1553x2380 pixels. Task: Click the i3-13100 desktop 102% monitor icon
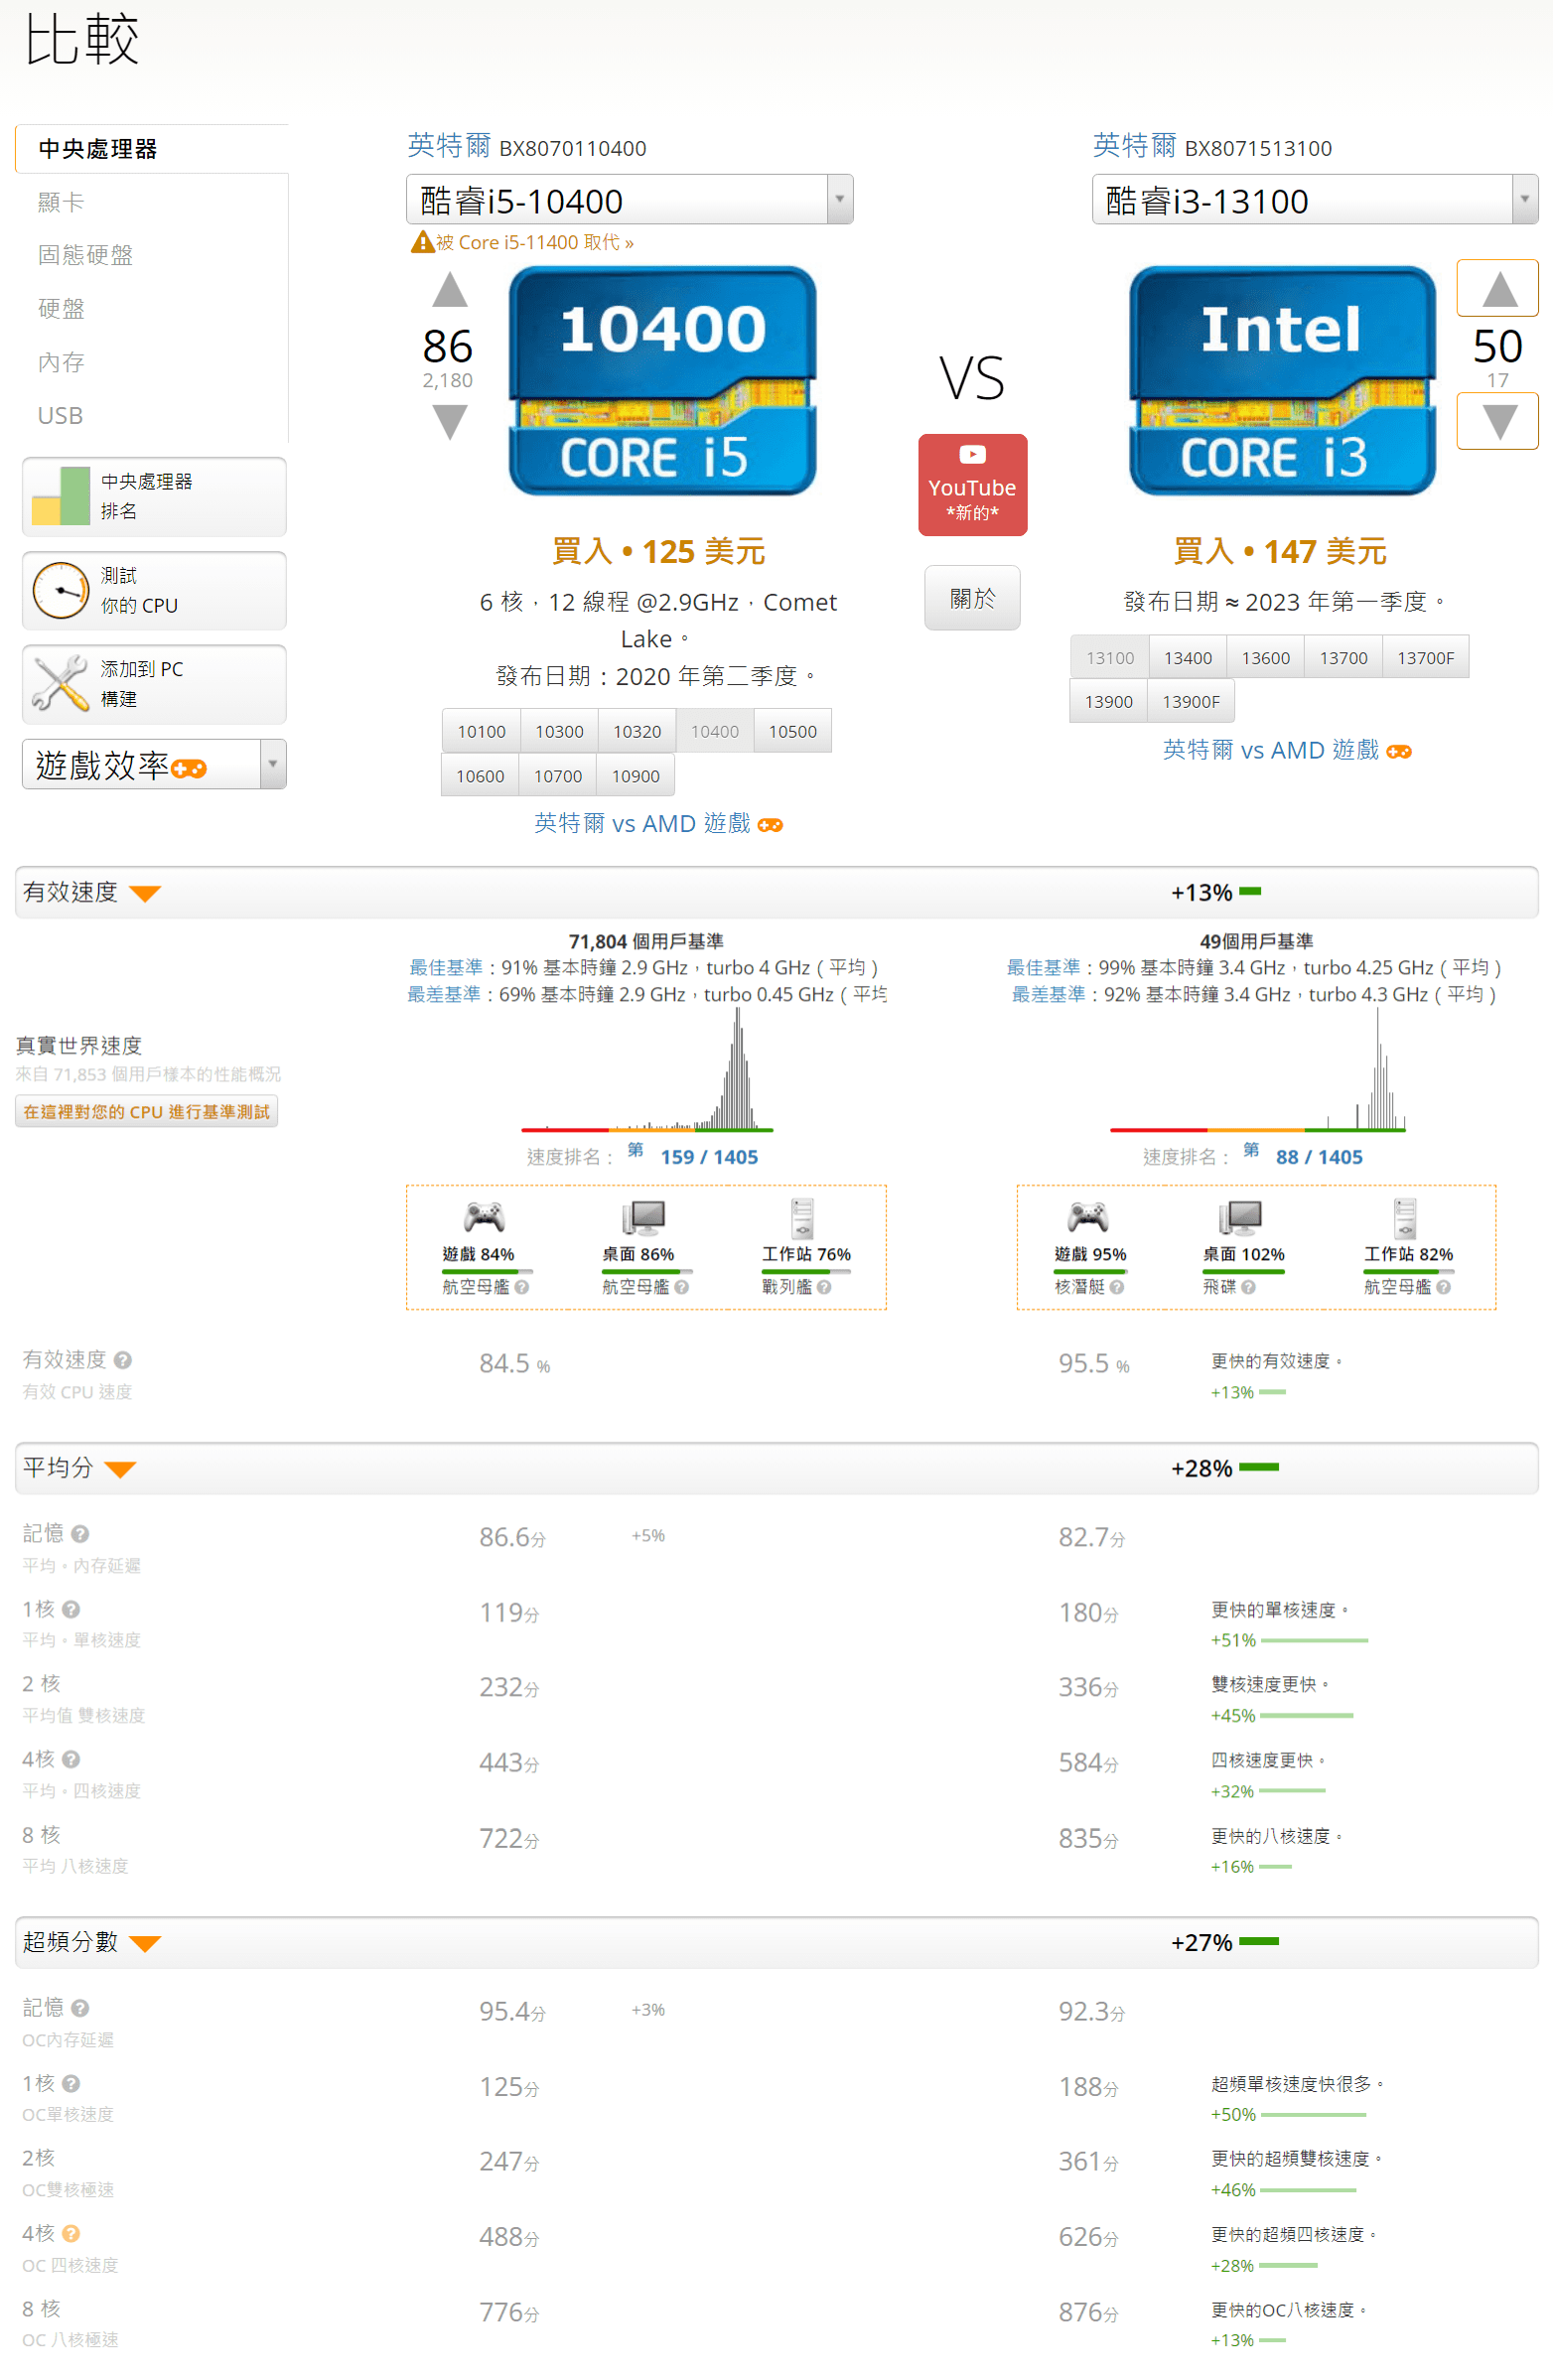click(x=1240, y=1217)
